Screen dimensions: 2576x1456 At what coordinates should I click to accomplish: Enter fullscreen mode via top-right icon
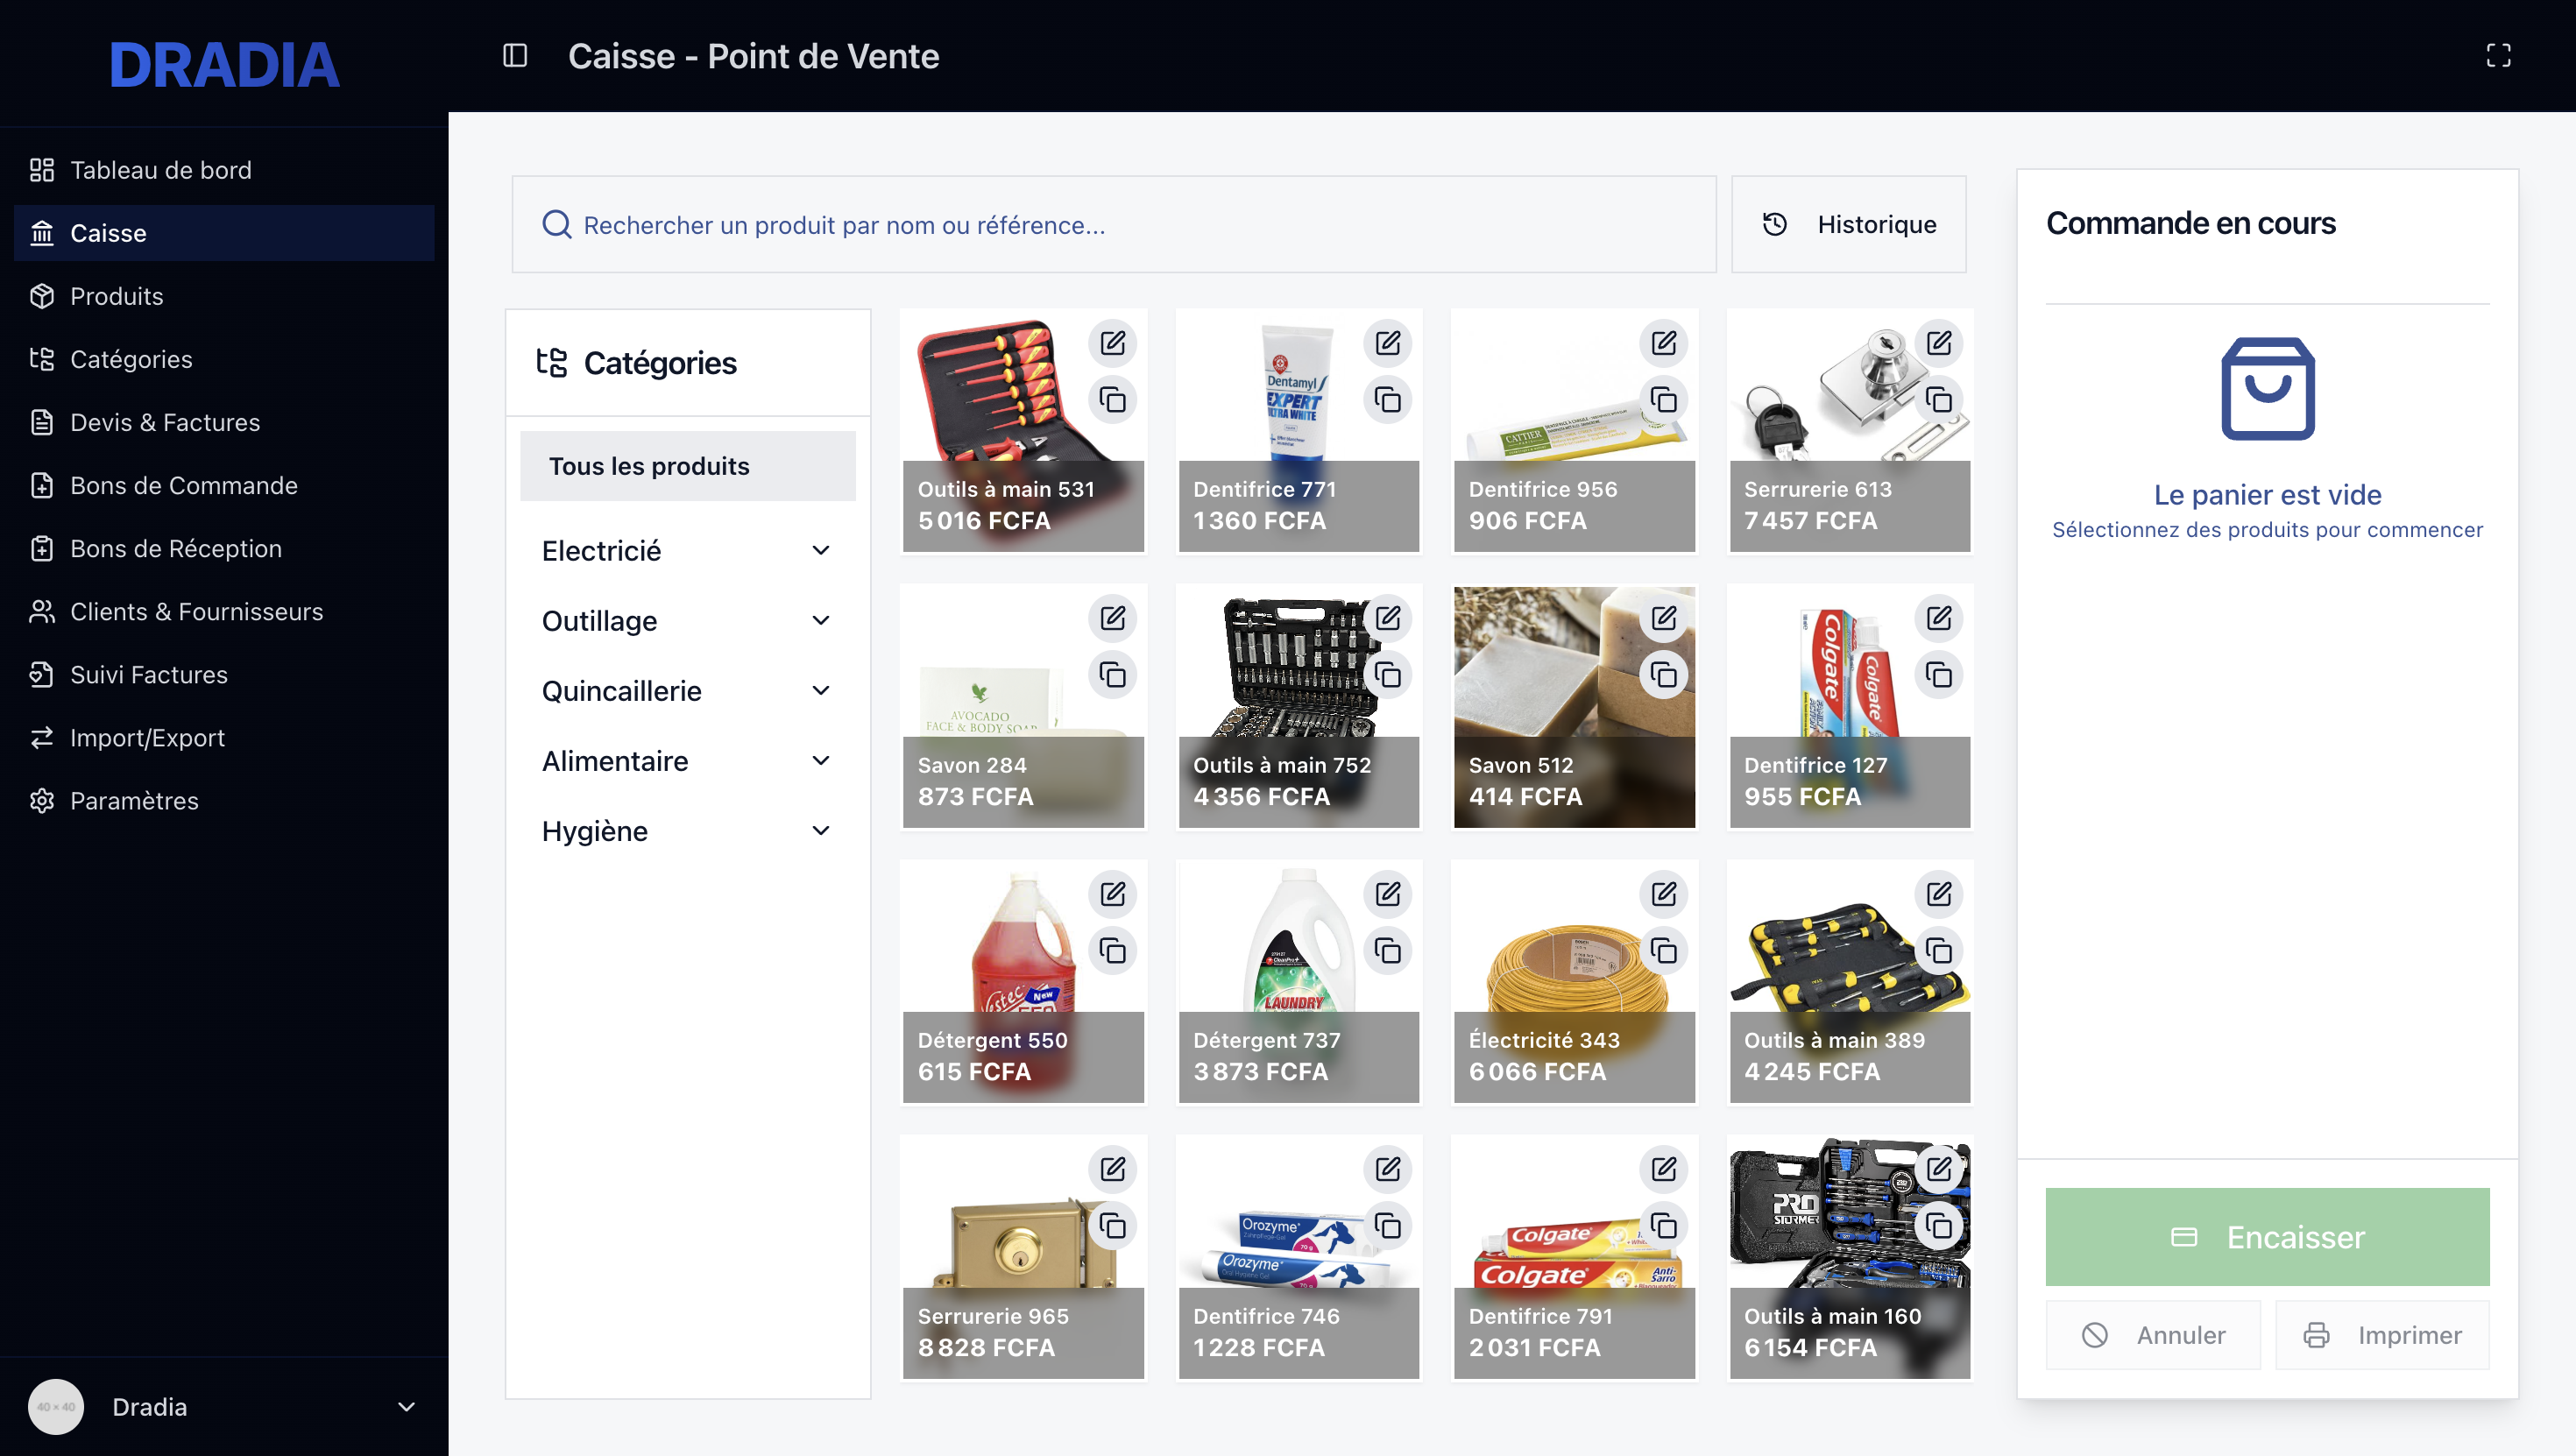tap(2498, 56)
